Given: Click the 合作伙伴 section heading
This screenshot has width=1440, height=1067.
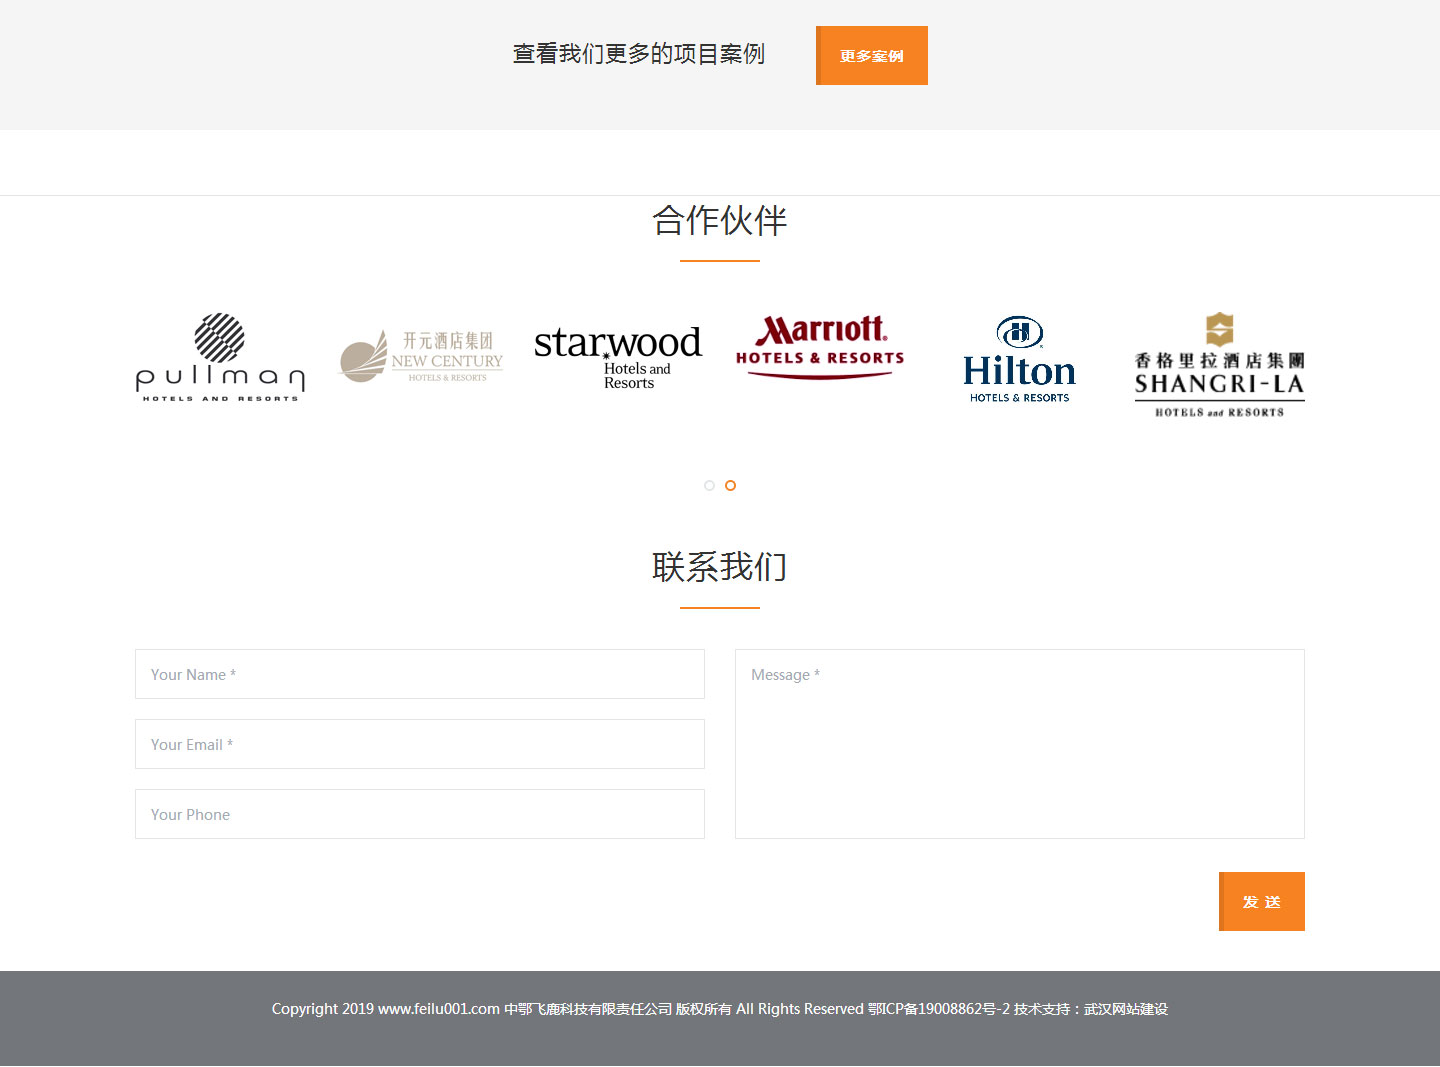Looking at the screenshot, I should (x=720, y=221).
